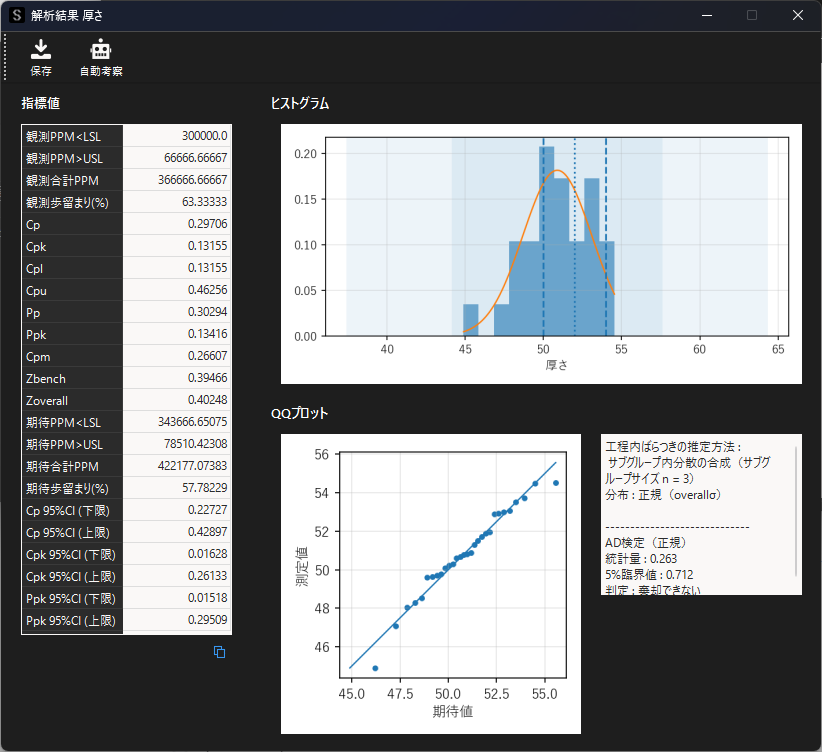
Task: Click the scrollbar in the analysis text panel
Action: 796,511
